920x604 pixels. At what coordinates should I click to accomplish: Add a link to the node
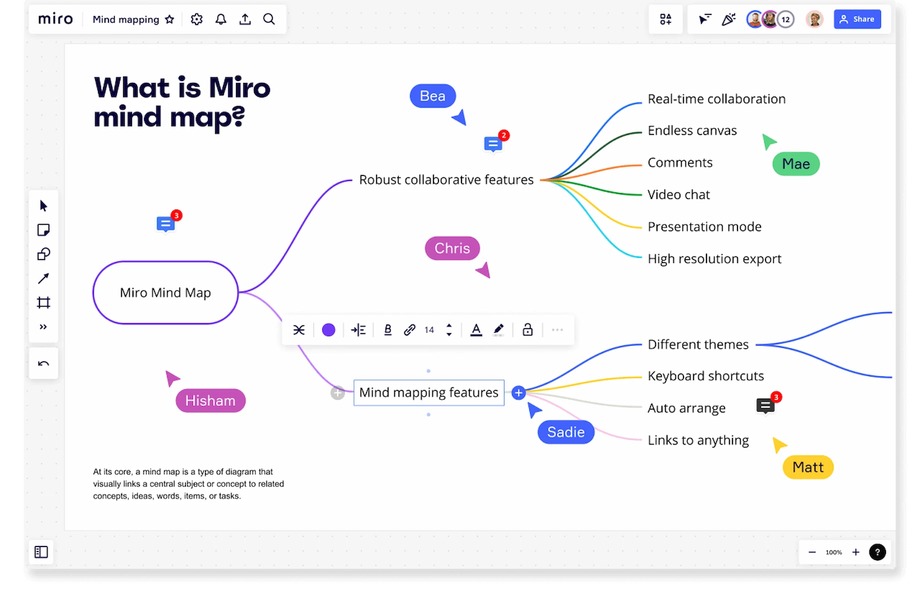410,330
